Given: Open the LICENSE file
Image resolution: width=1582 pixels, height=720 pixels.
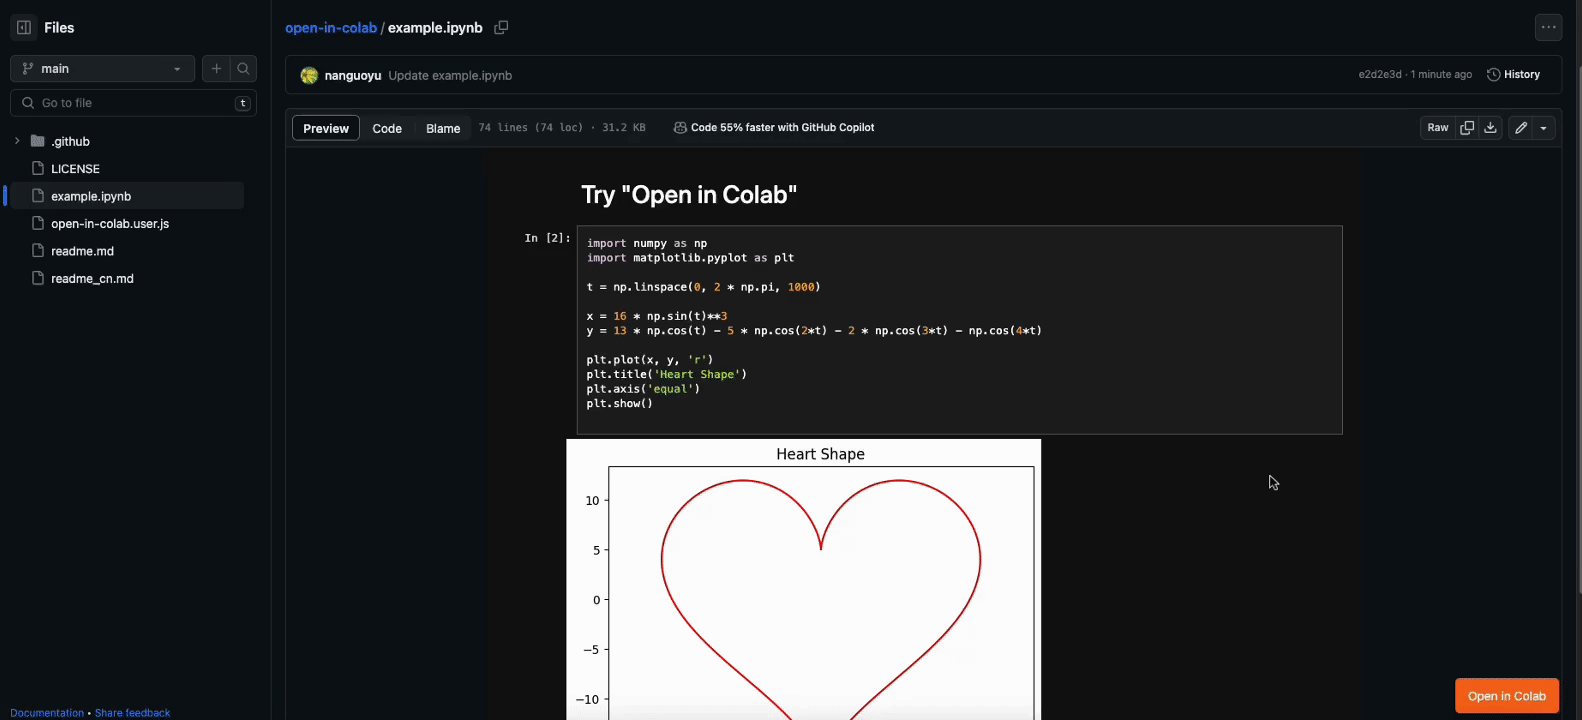Looking at the screenshot, I should [75, 169].
